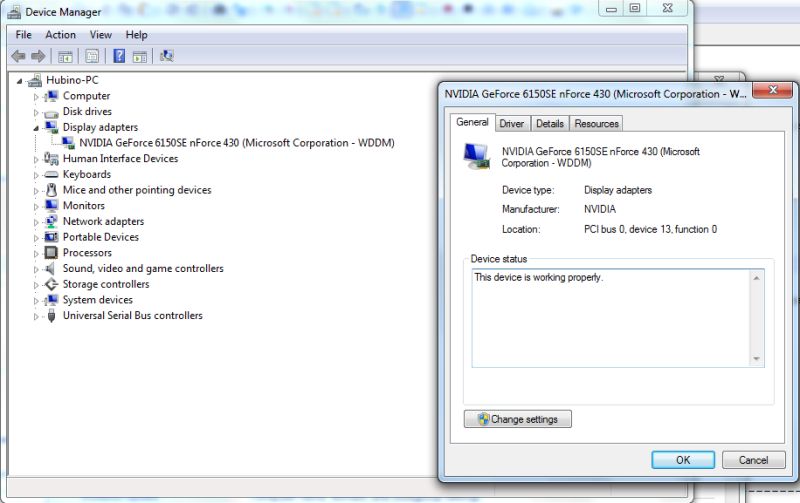Click Show/Hide Console Tree toolbar icon
Screen dimensions: 800x503
[65, 57]
